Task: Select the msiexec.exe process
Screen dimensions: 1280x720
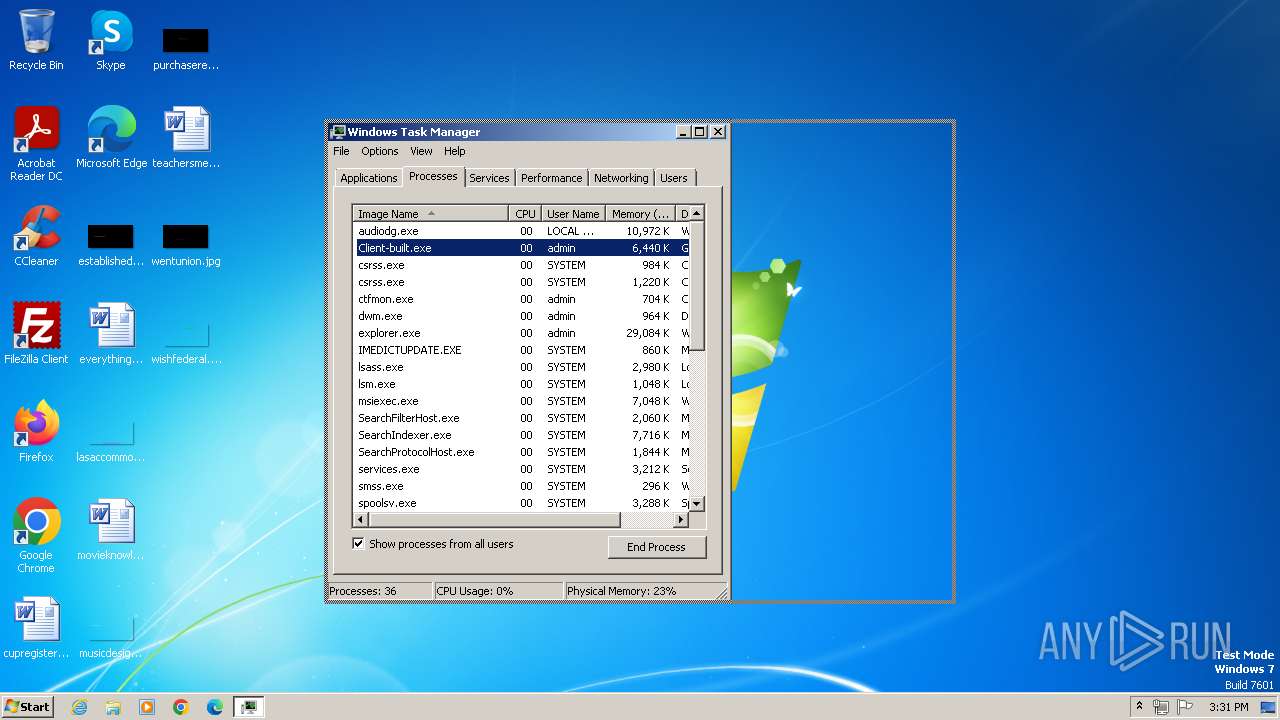Action: point(521,401)
